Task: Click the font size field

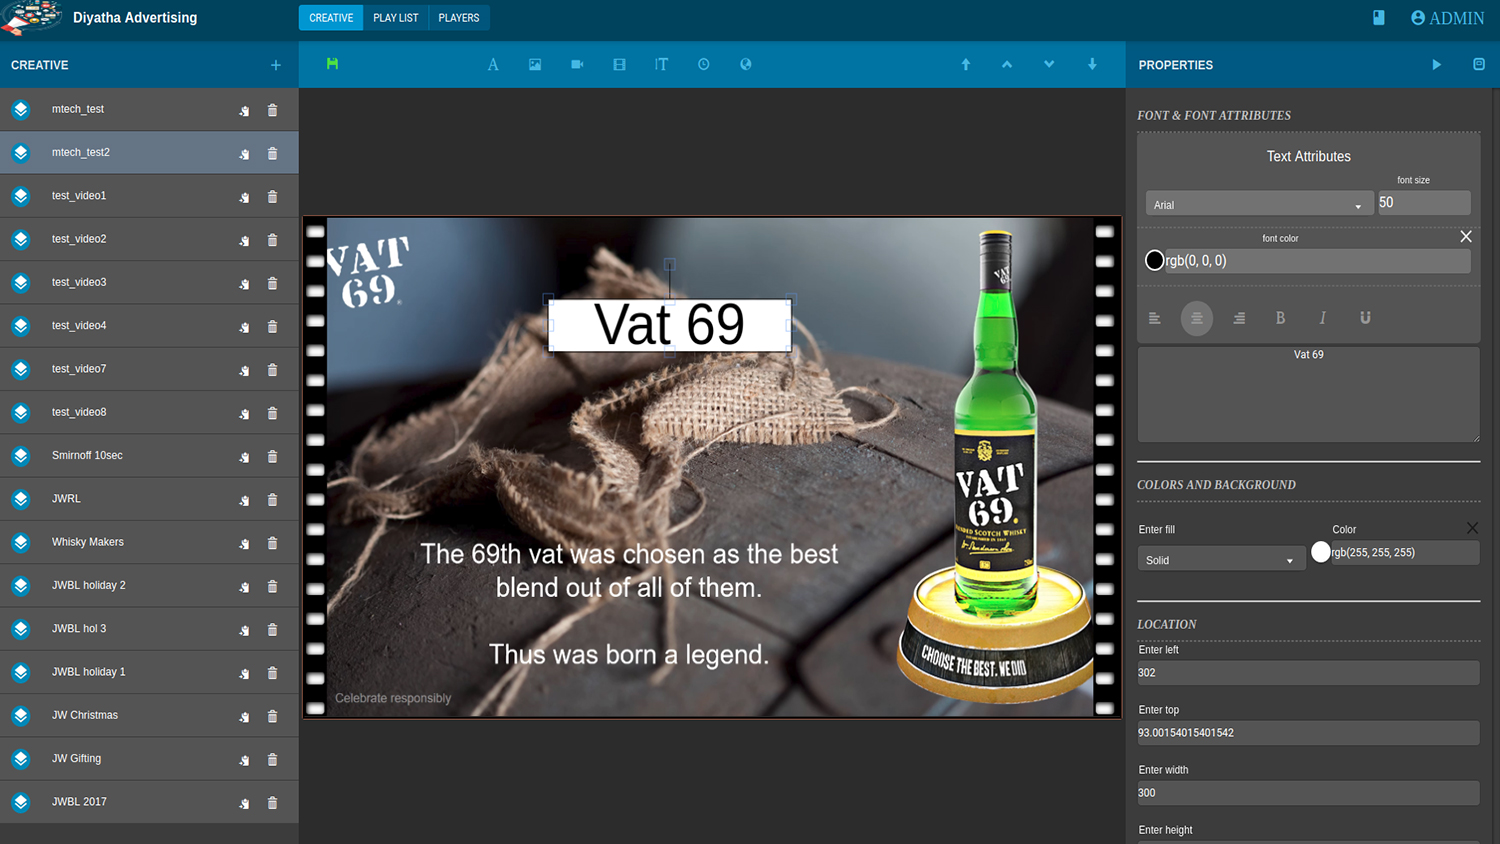Action: [1424, 202]
